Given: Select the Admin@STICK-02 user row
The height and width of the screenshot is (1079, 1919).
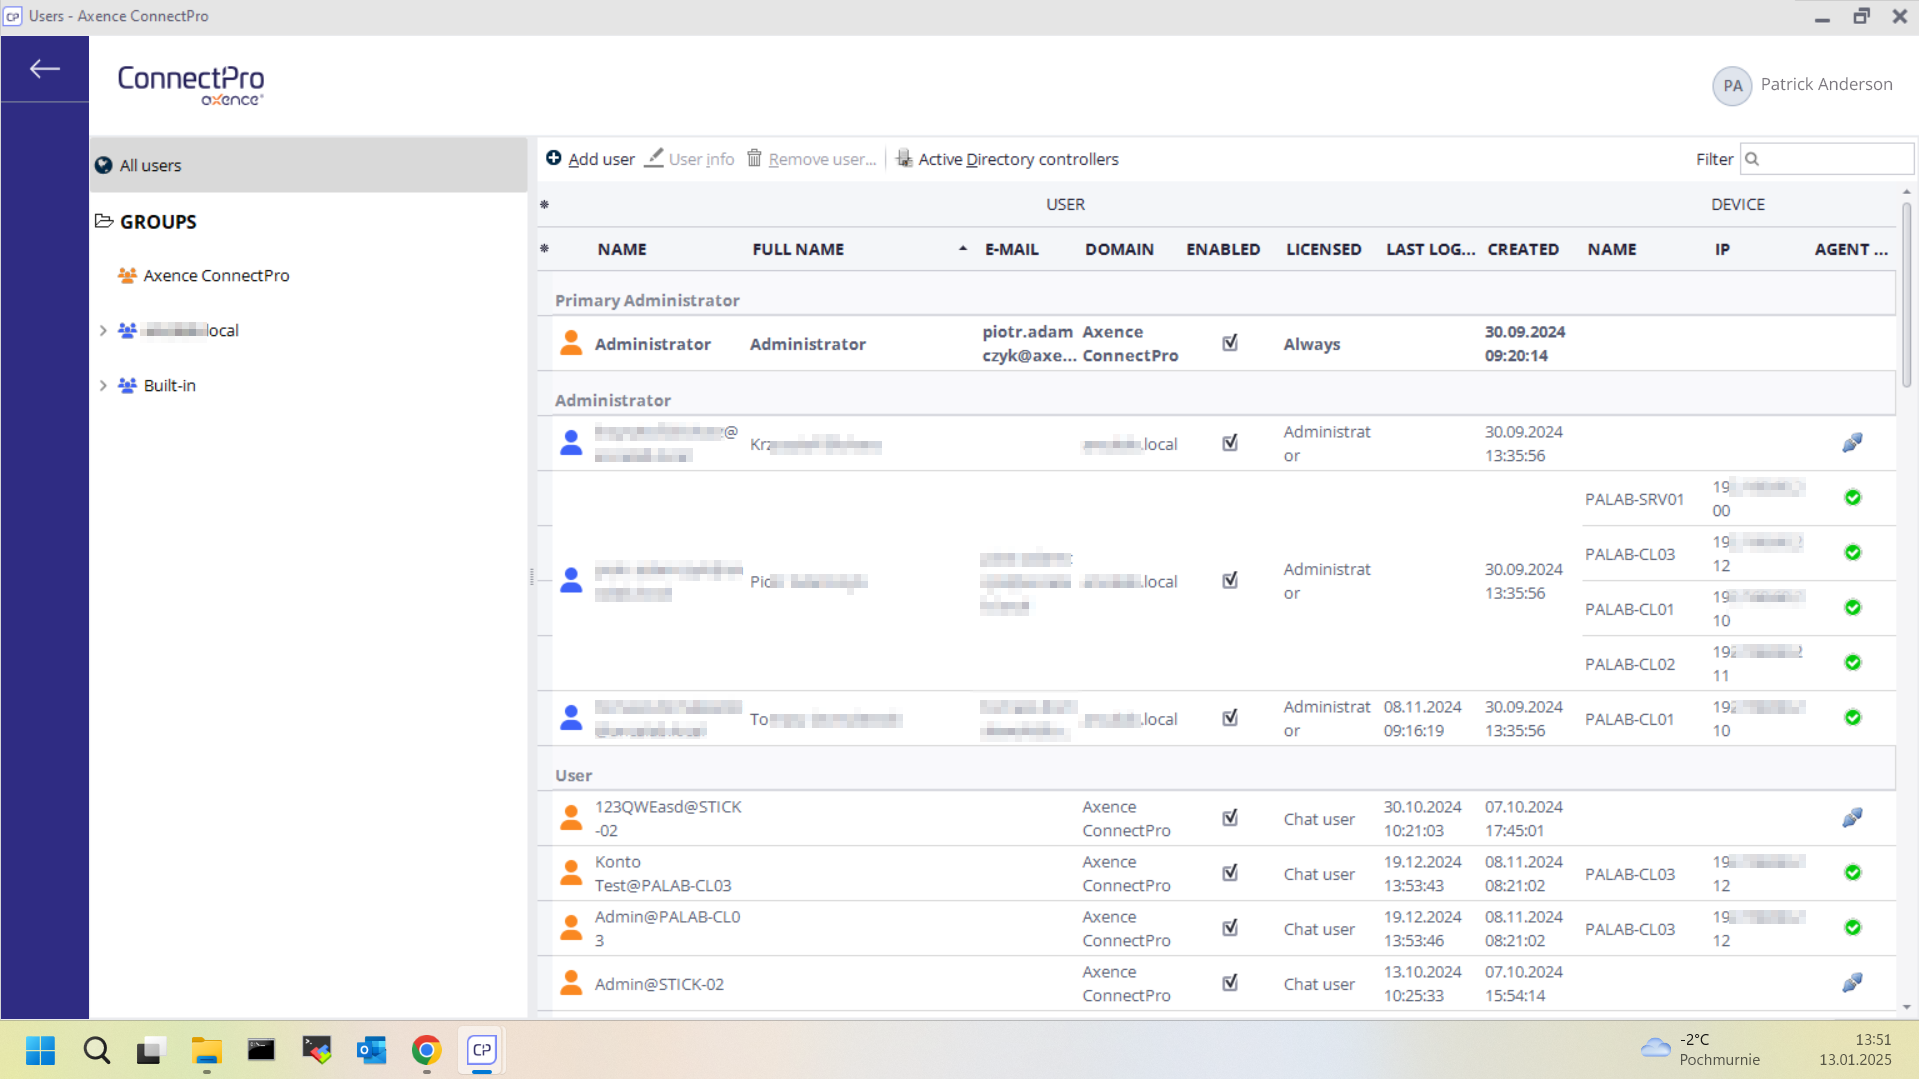Looking at the screenshot, I should (x=1216, y=983).
